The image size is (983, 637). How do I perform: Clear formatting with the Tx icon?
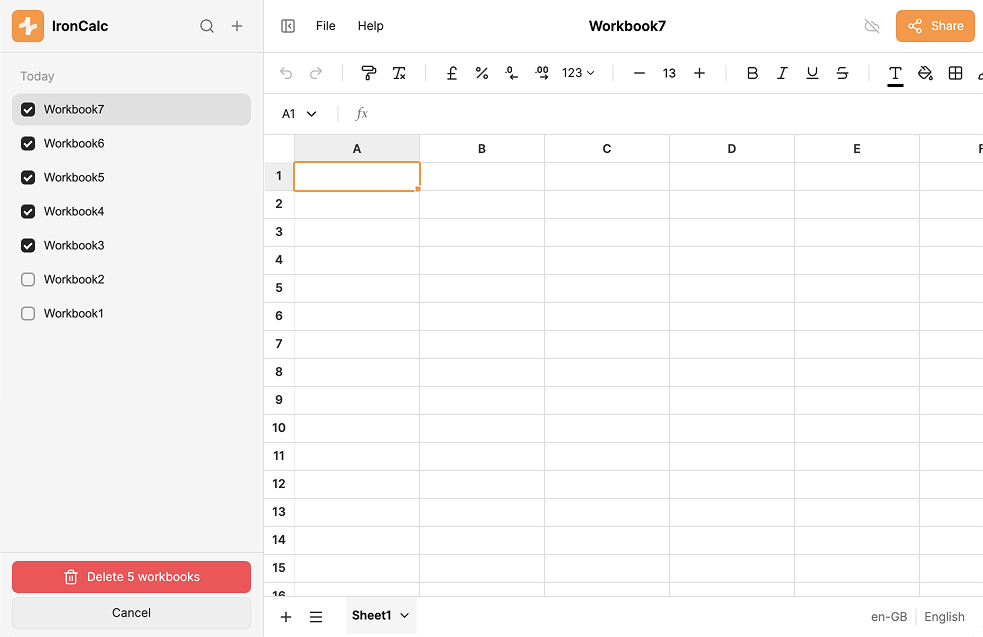[399, 73]
